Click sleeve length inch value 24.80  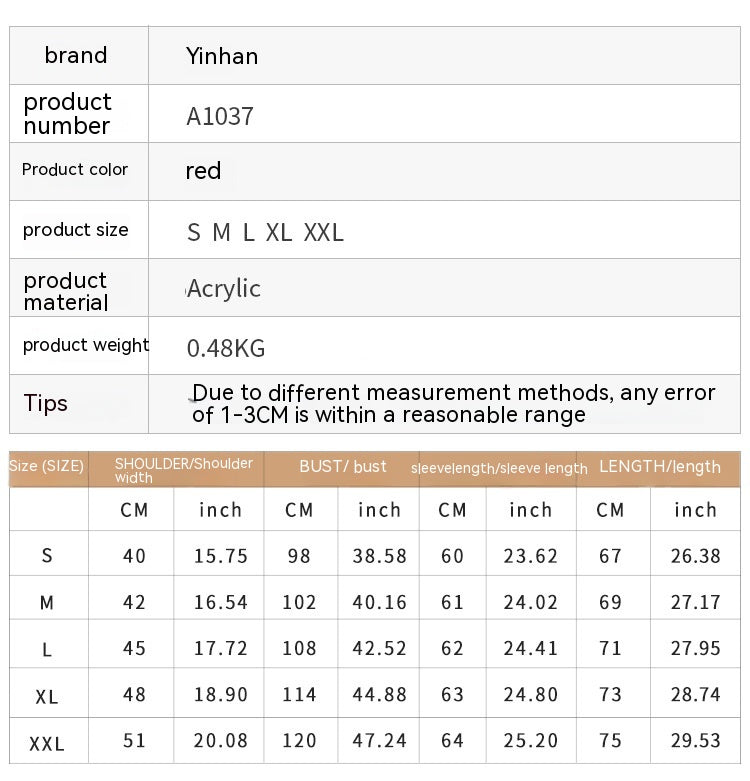point(531,694)
